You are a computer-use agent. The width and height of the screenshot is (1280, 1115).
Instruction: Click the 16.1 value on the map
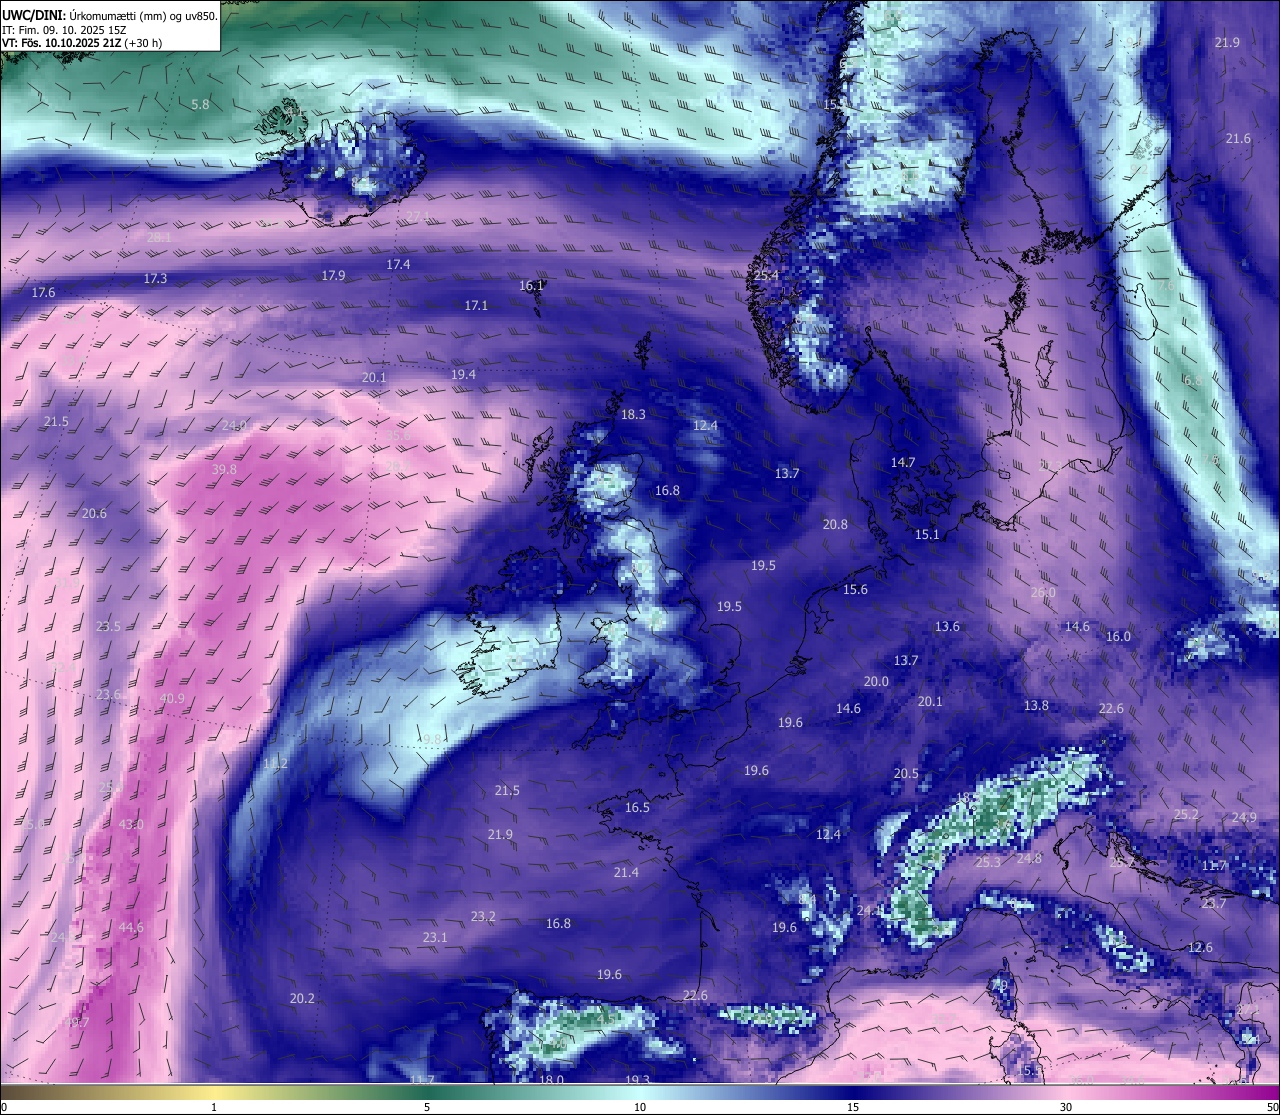tap(531, 285)
